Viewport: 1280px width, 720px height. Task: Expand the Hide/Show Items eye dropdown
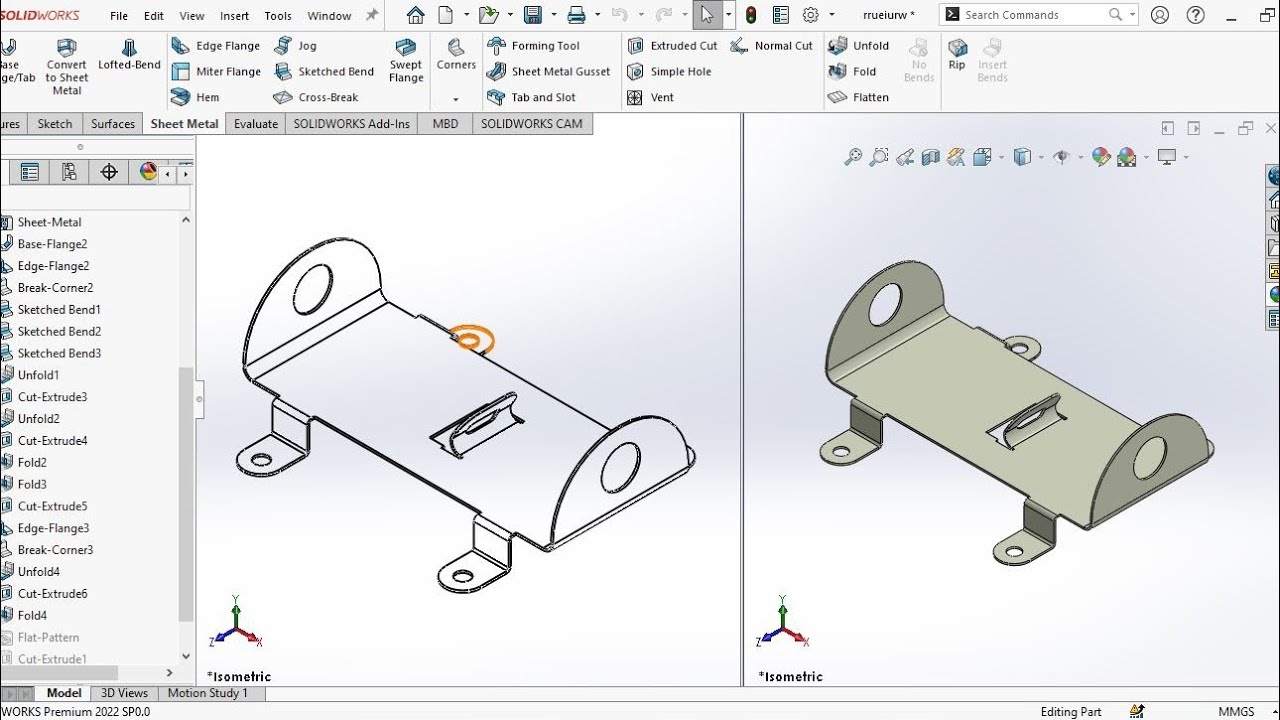coord(1081,157)
